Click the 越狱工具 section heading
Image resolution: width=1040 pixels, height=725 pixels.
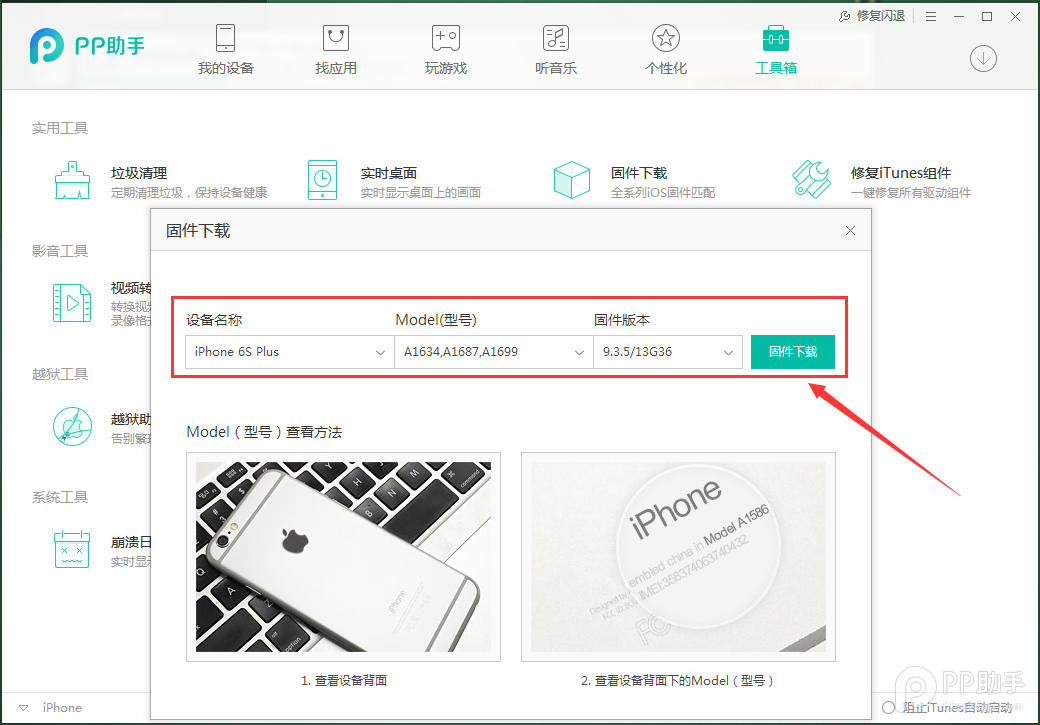[60, 374]
